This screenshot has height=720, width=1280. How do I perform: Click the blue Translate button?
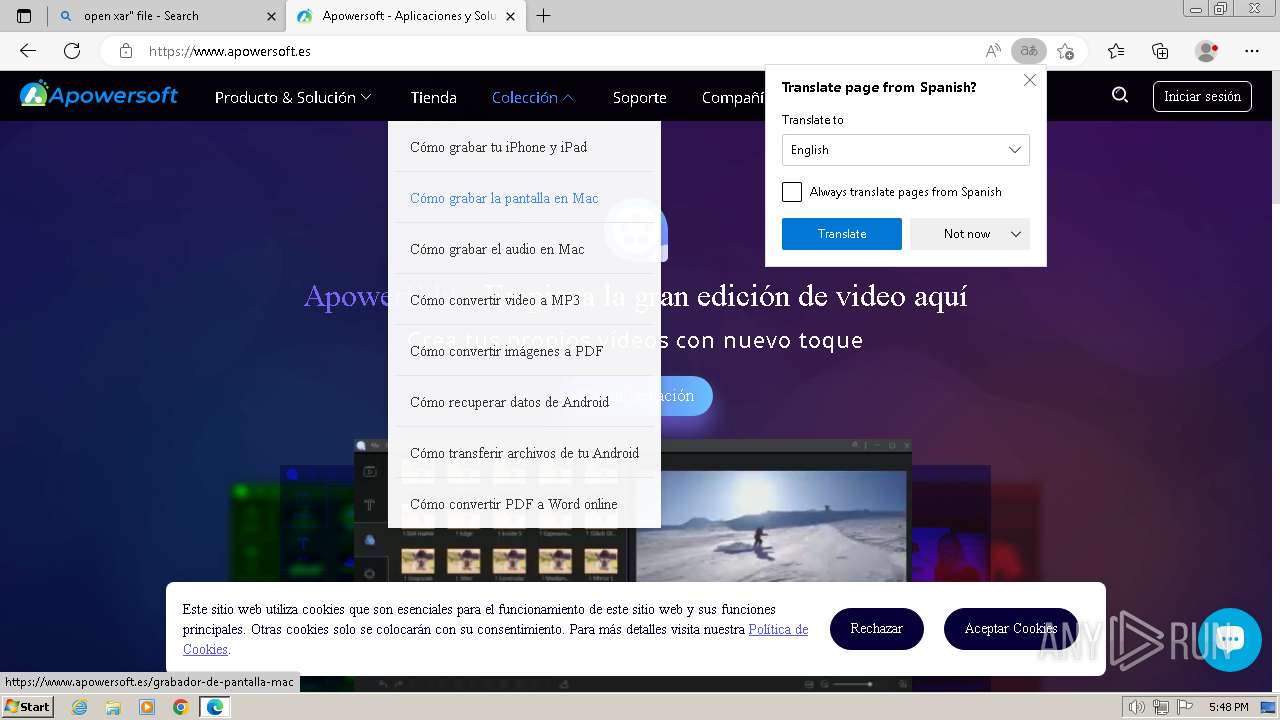coord(842,234)
